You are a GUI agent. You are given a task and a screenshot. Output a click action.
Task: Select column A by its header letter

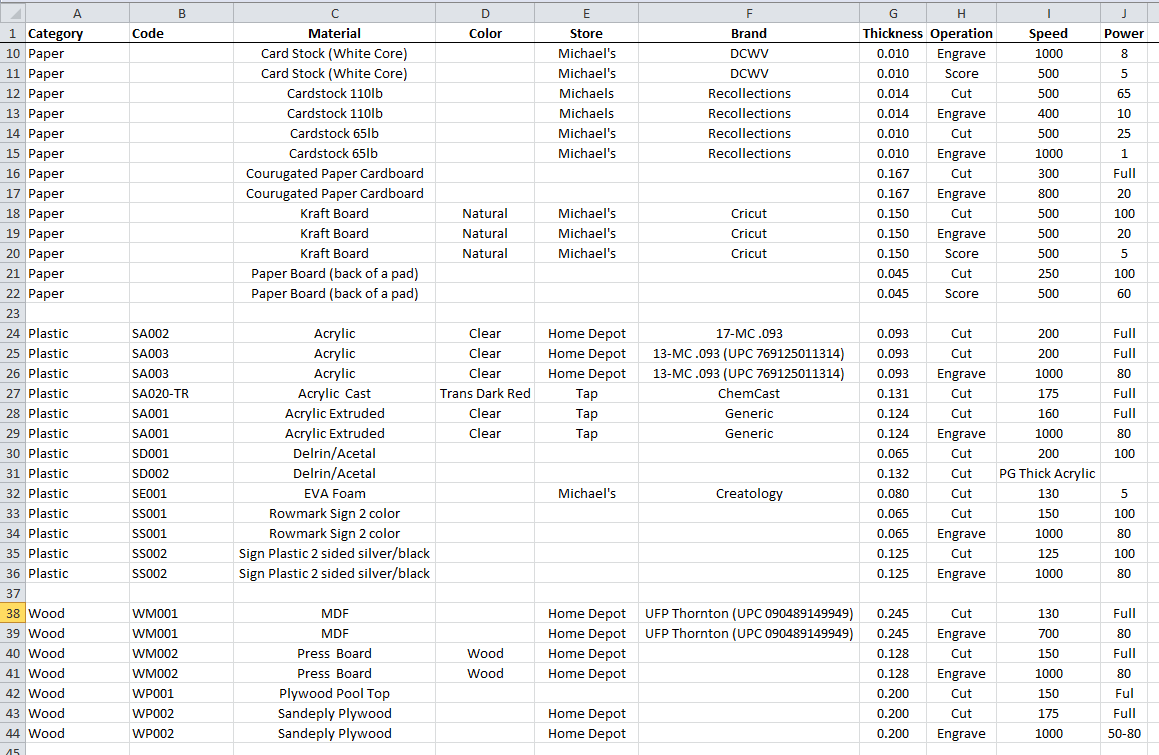[78, 13]
